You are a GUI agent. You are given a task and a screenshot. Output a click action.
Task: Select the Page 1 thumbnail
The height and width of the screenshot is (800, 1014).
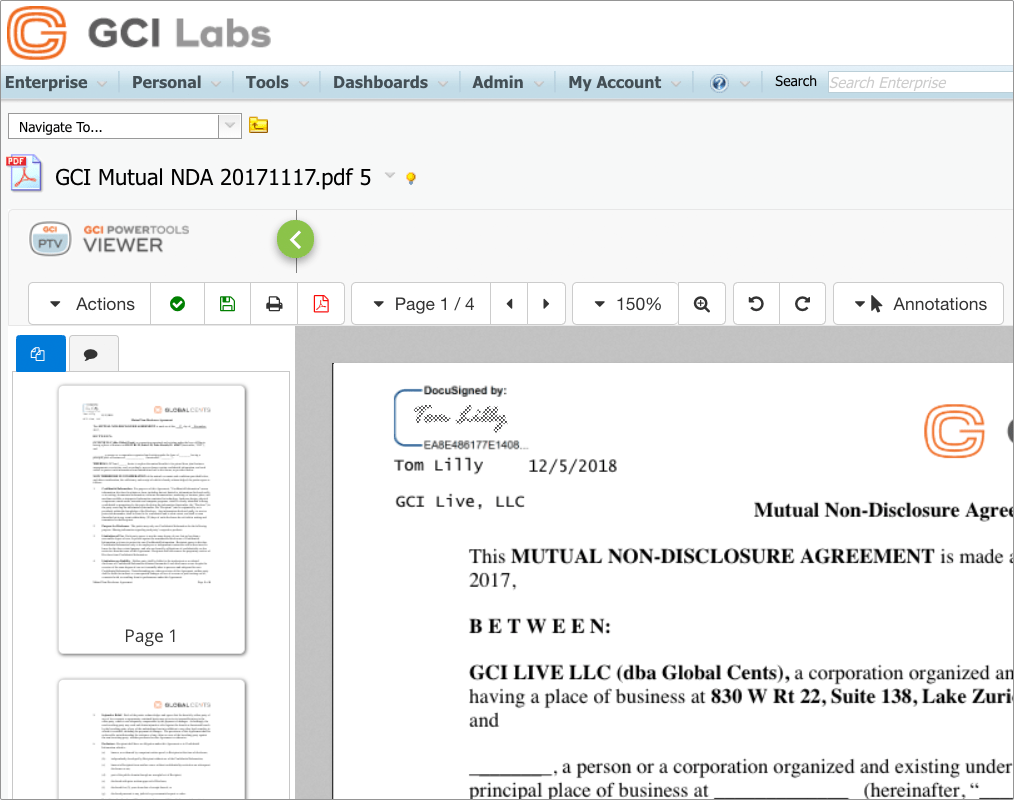tap(151, 519)
